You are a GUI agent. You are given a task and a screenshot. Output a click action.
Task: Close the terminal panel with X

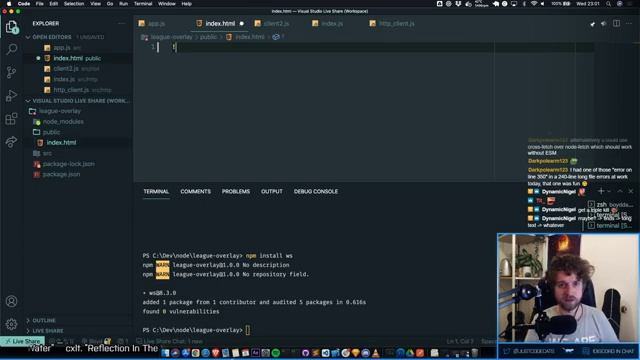(631, 191)
